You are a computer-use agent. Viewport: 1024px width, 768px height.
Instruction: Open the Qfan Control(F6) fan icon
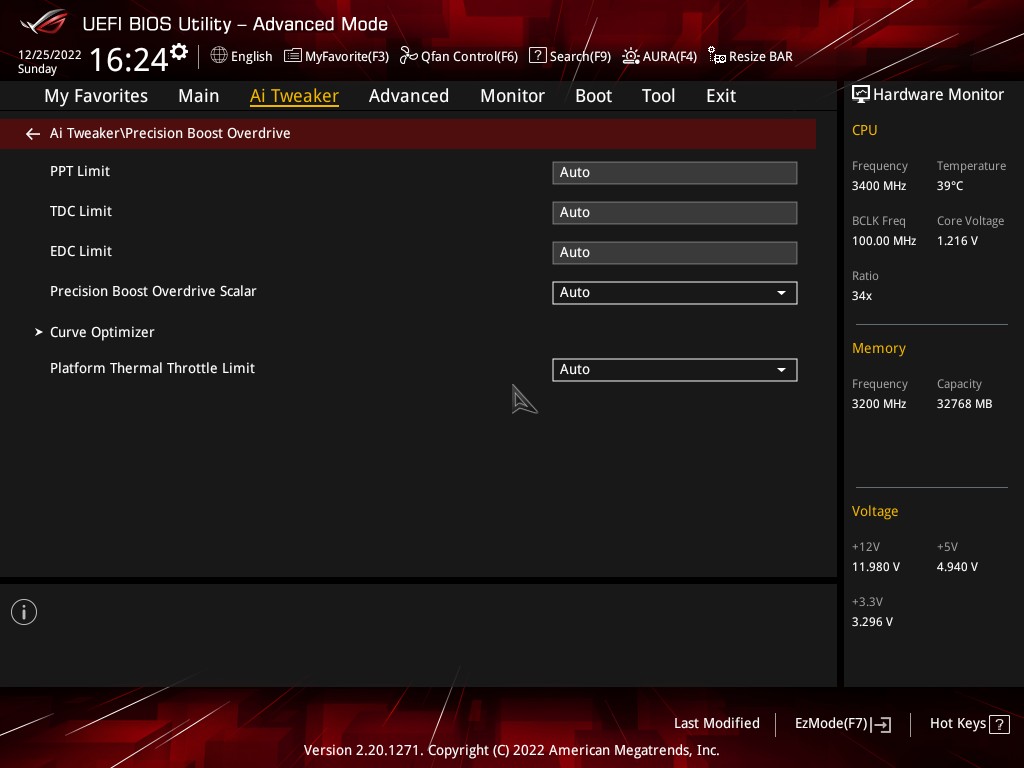pos(409,56)
